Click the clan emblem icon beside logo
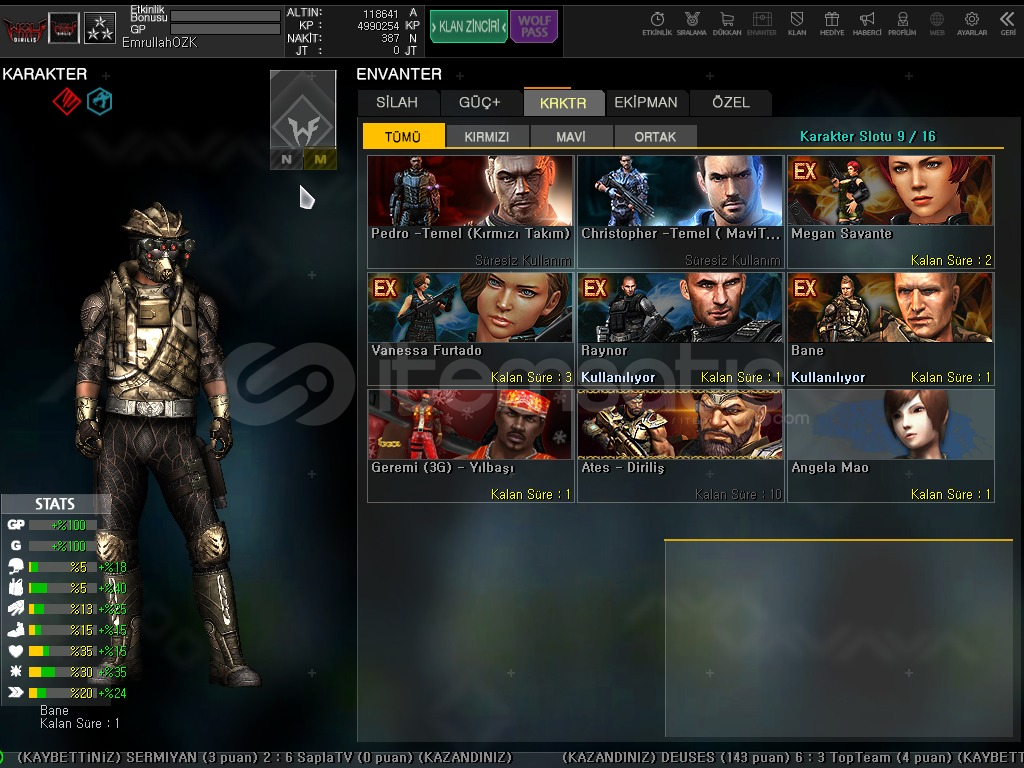1024x768 pixels. pyautogui.click(x=64, y=28)
